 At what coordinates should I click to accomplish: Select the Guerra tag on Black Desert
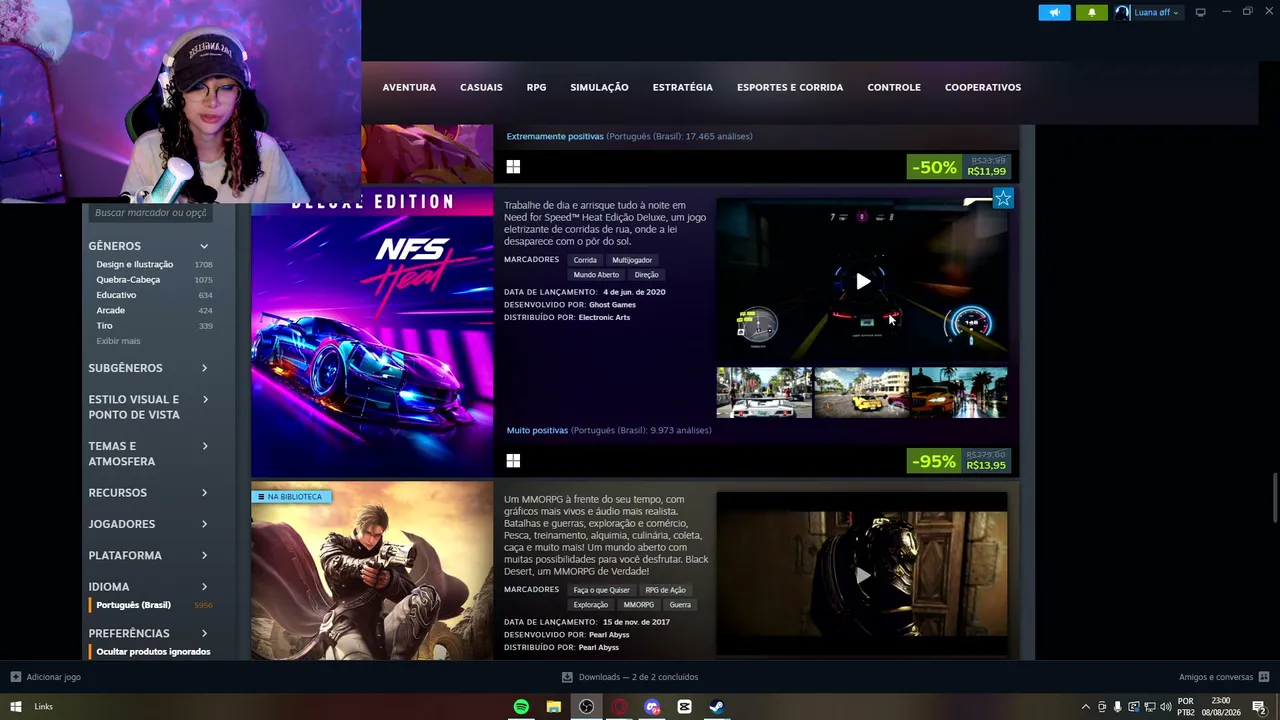[x=680, y=605]
